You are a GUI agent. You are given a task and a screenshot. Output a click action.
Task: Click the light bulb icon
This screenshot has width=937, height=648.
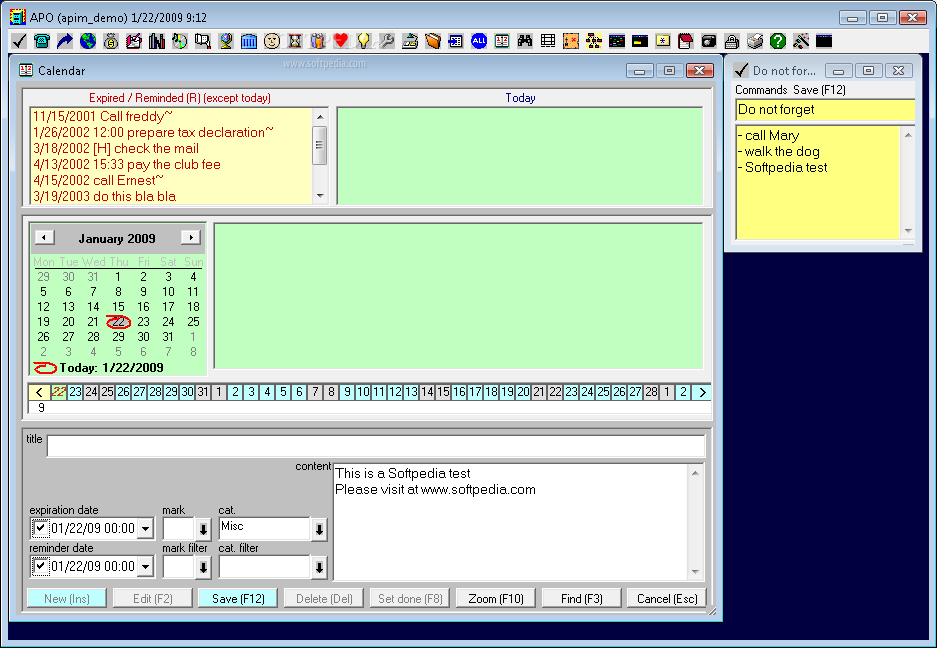click(363, 41)
